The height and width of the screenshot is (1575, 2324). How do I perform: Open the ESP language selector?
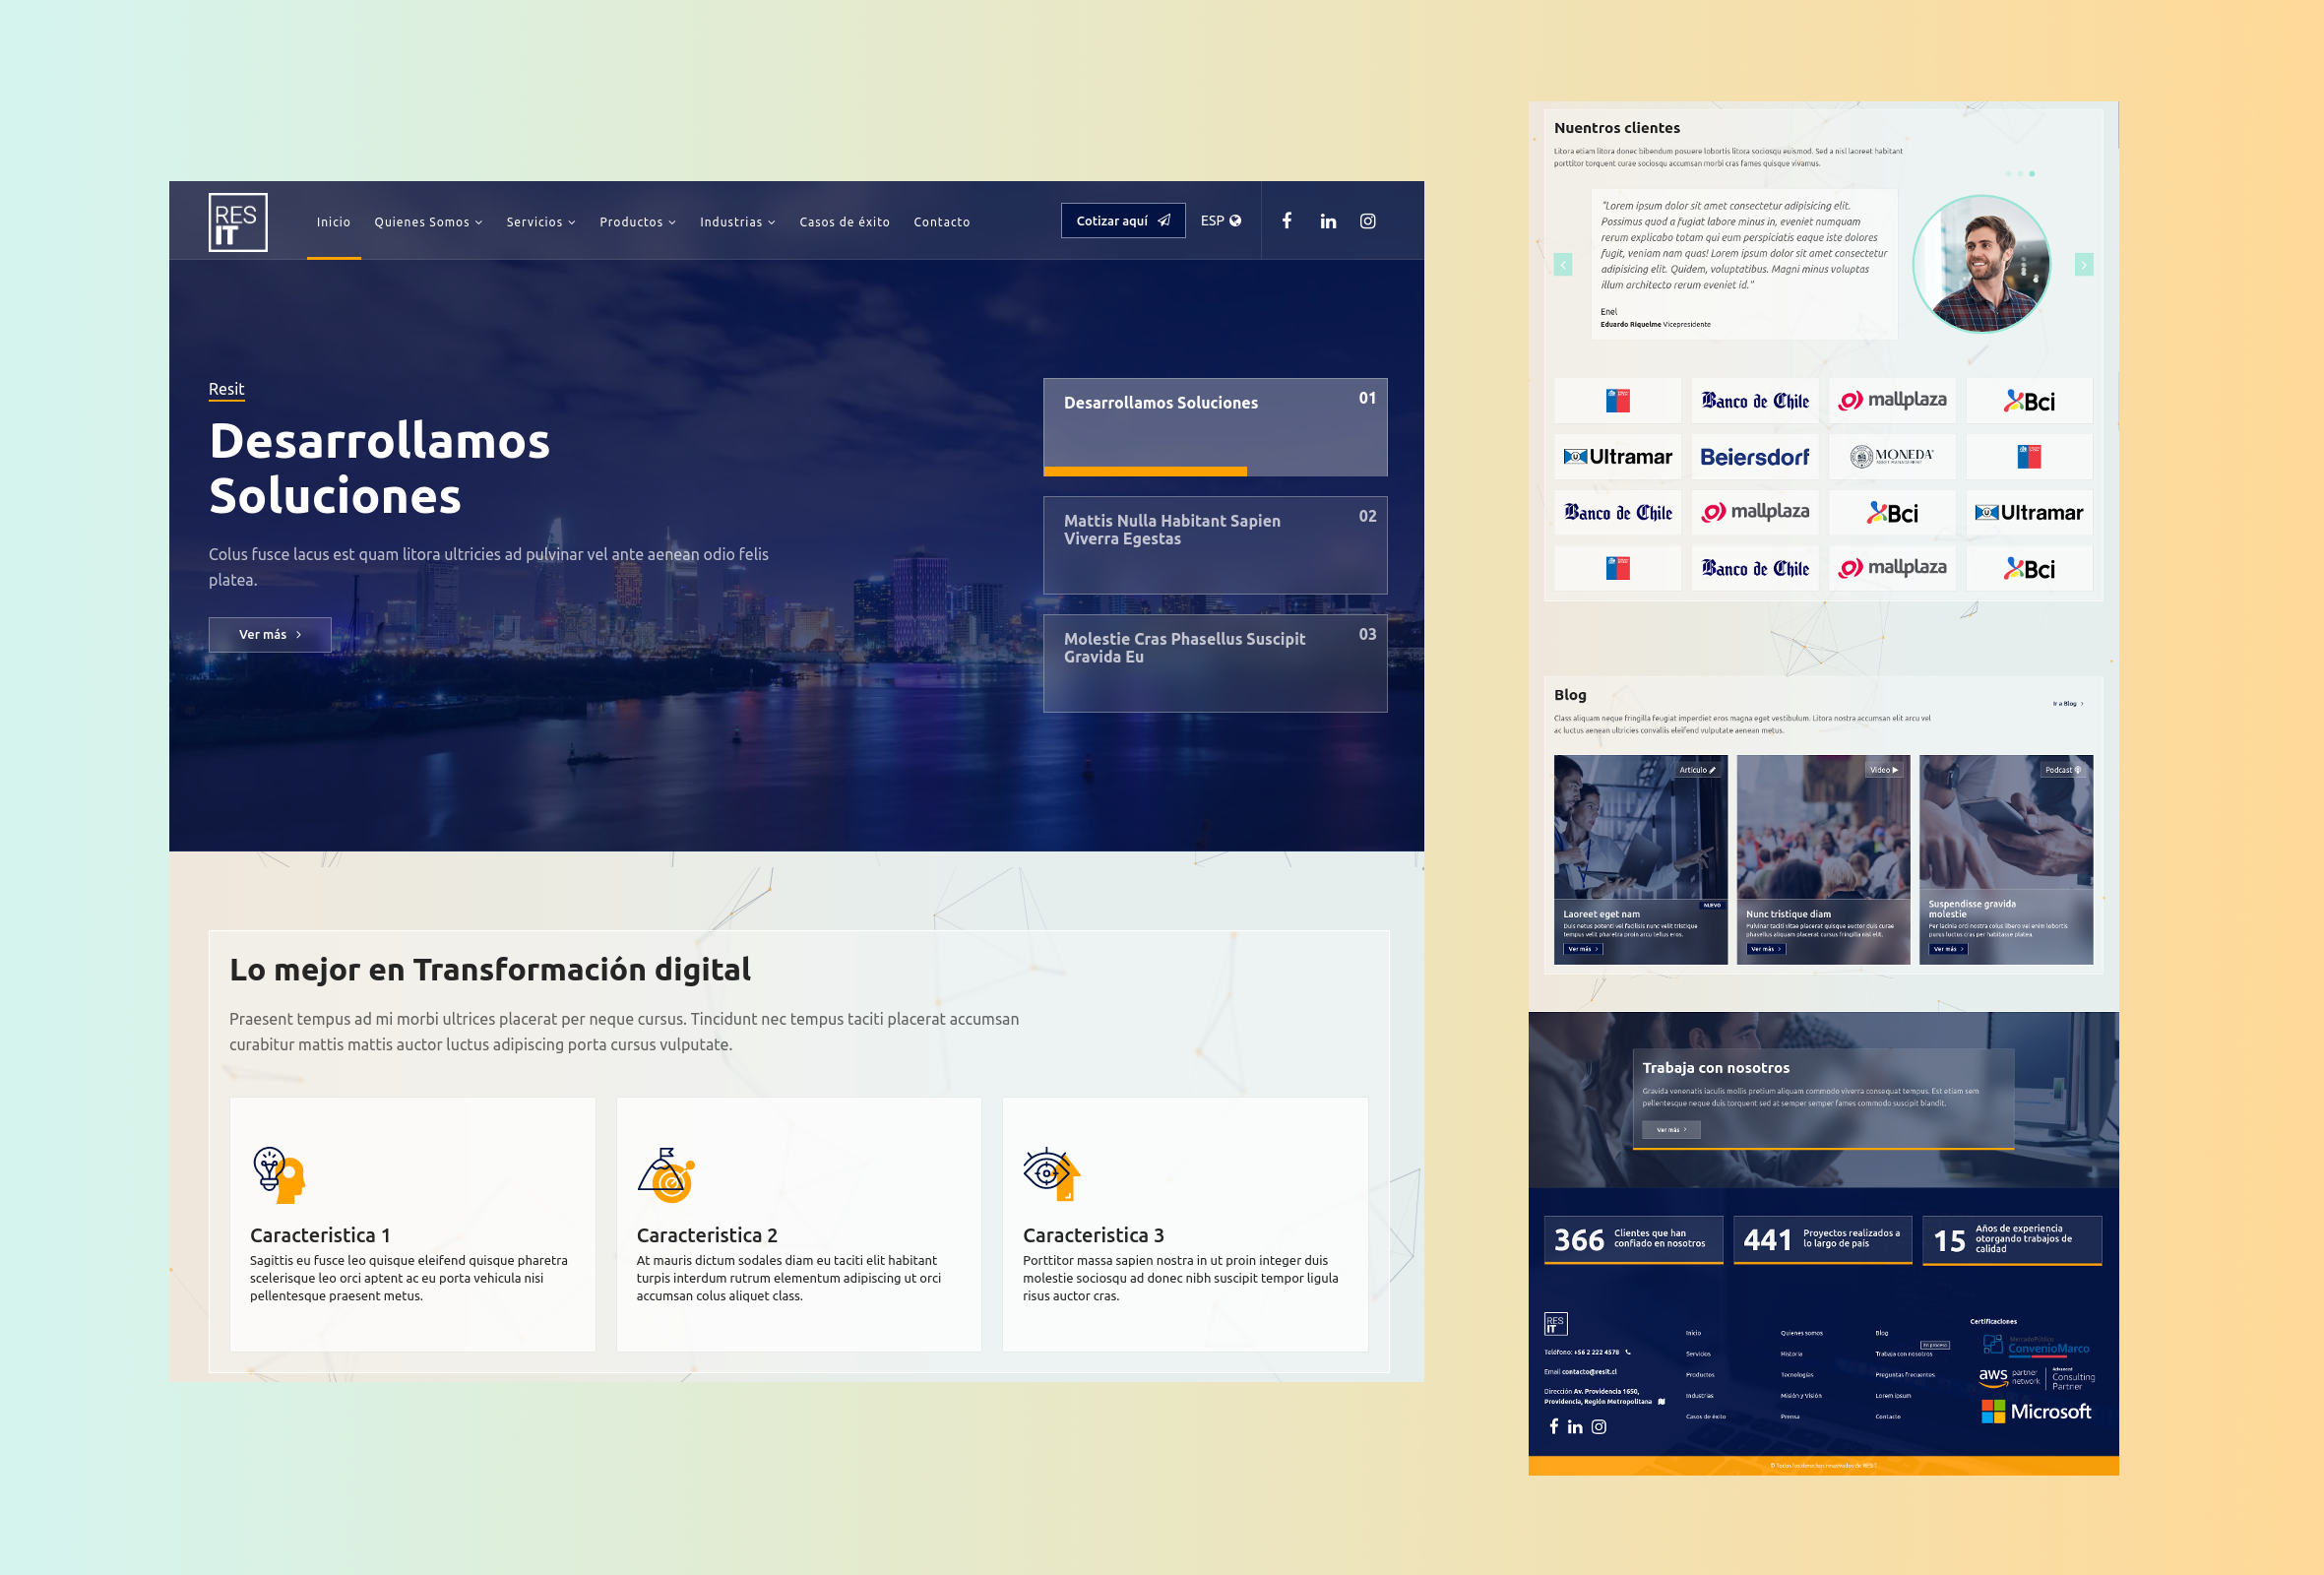pos(1220,221)
